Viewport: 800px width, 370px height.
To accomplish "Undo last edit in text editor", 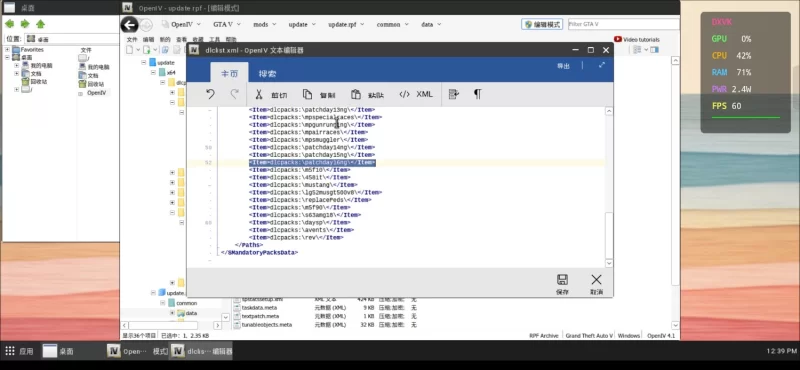I will point(210,94).
